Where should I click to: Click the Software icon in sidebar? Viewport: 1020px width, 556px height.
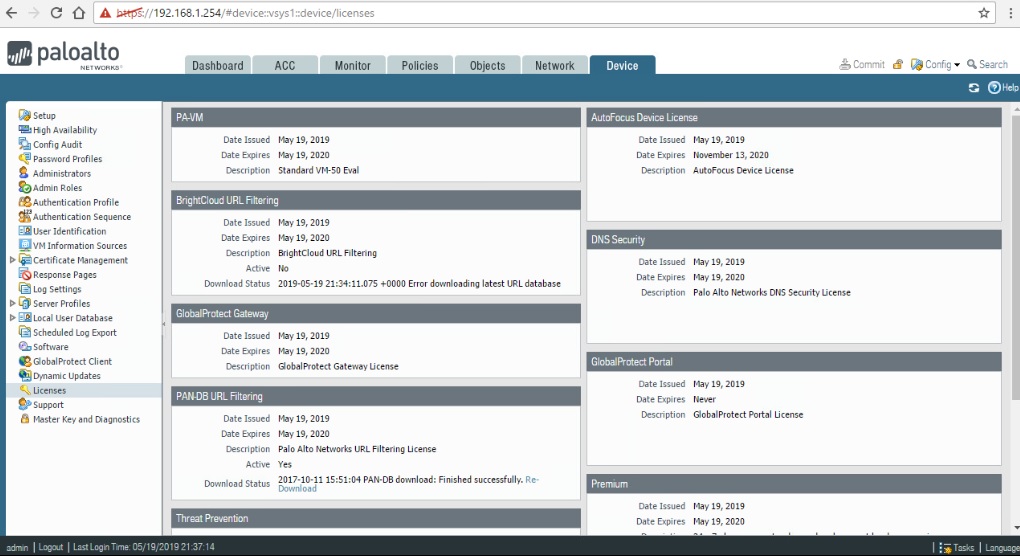(x=25, y=347)
